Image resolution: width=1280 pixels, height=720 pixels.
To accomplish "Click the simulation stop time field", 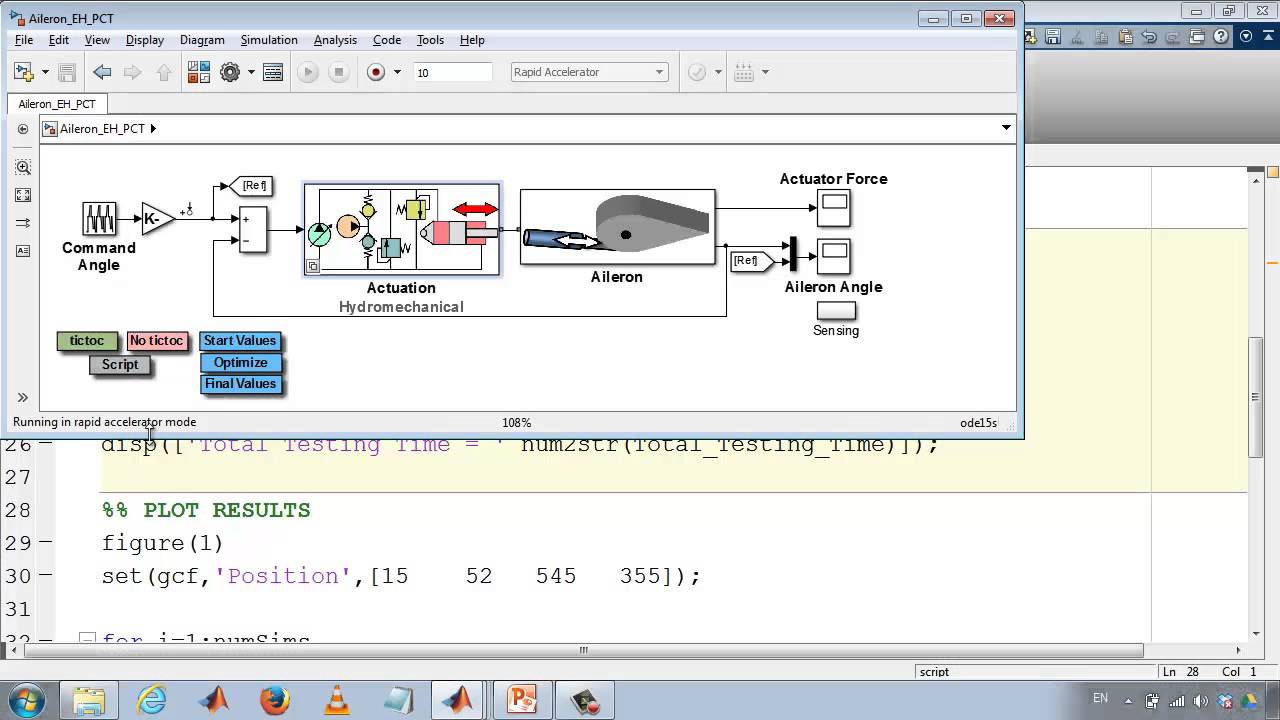I will coord(452,72).
